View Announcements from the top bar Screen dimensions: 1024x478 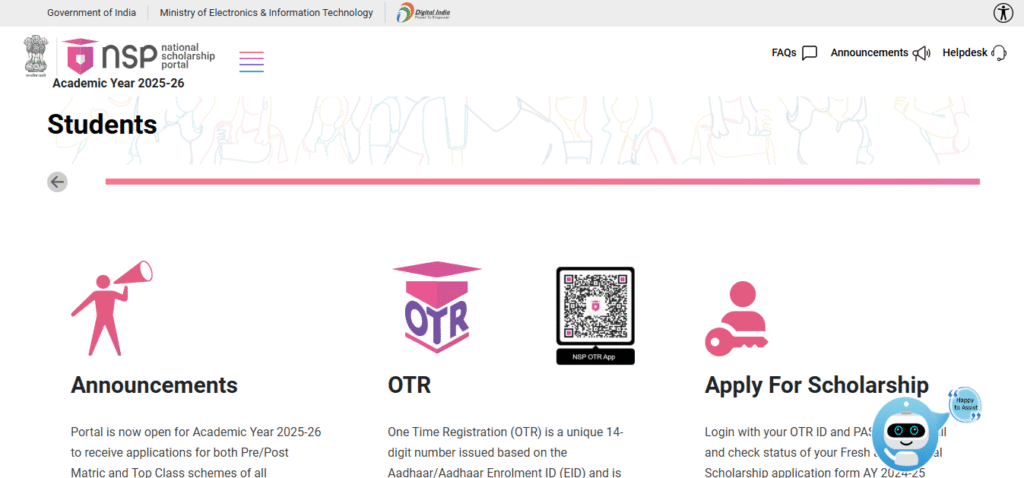879,53
